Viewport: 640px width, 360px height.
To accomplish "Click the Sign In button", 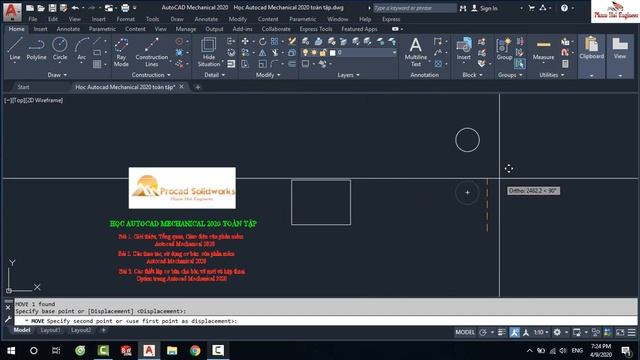I will tap(484, 8).
